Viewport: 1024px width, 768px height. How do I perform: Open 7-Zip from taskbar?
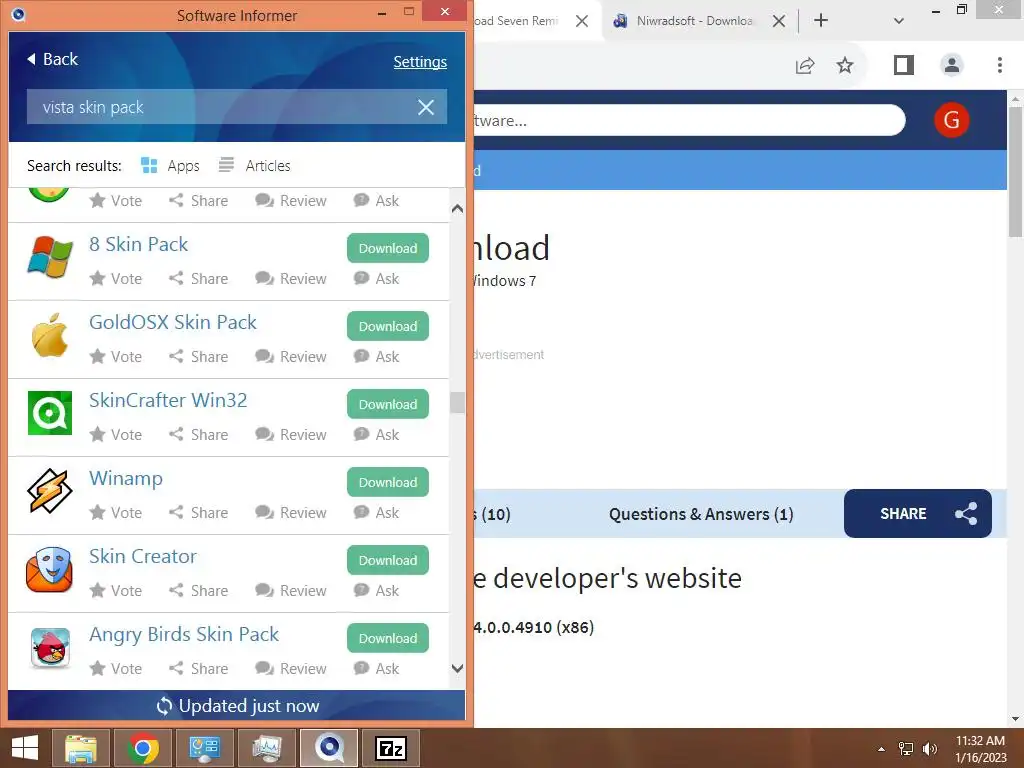391,748
